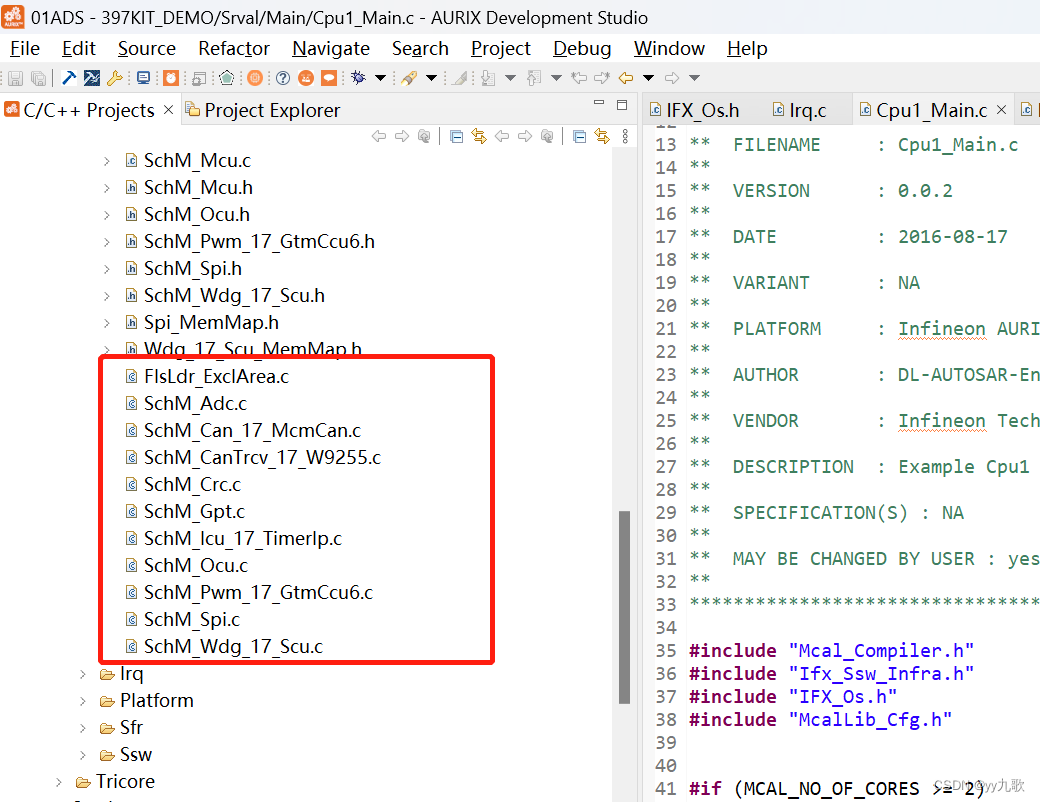This screenshot has width=1040, height=802.
Task: Select SchM_Can_17_McmCan.c in the tree
Action: (x=252, y=431)
